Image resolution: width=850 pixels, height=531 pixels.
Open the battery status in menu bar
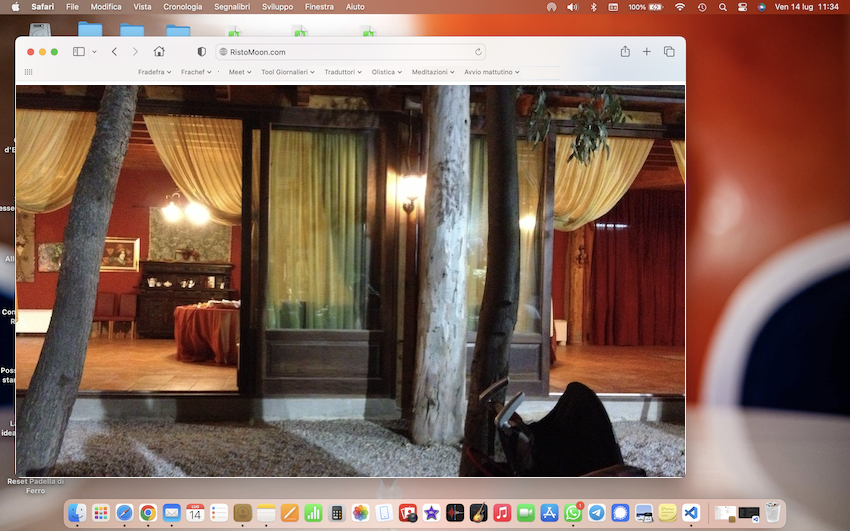(646, 7)
